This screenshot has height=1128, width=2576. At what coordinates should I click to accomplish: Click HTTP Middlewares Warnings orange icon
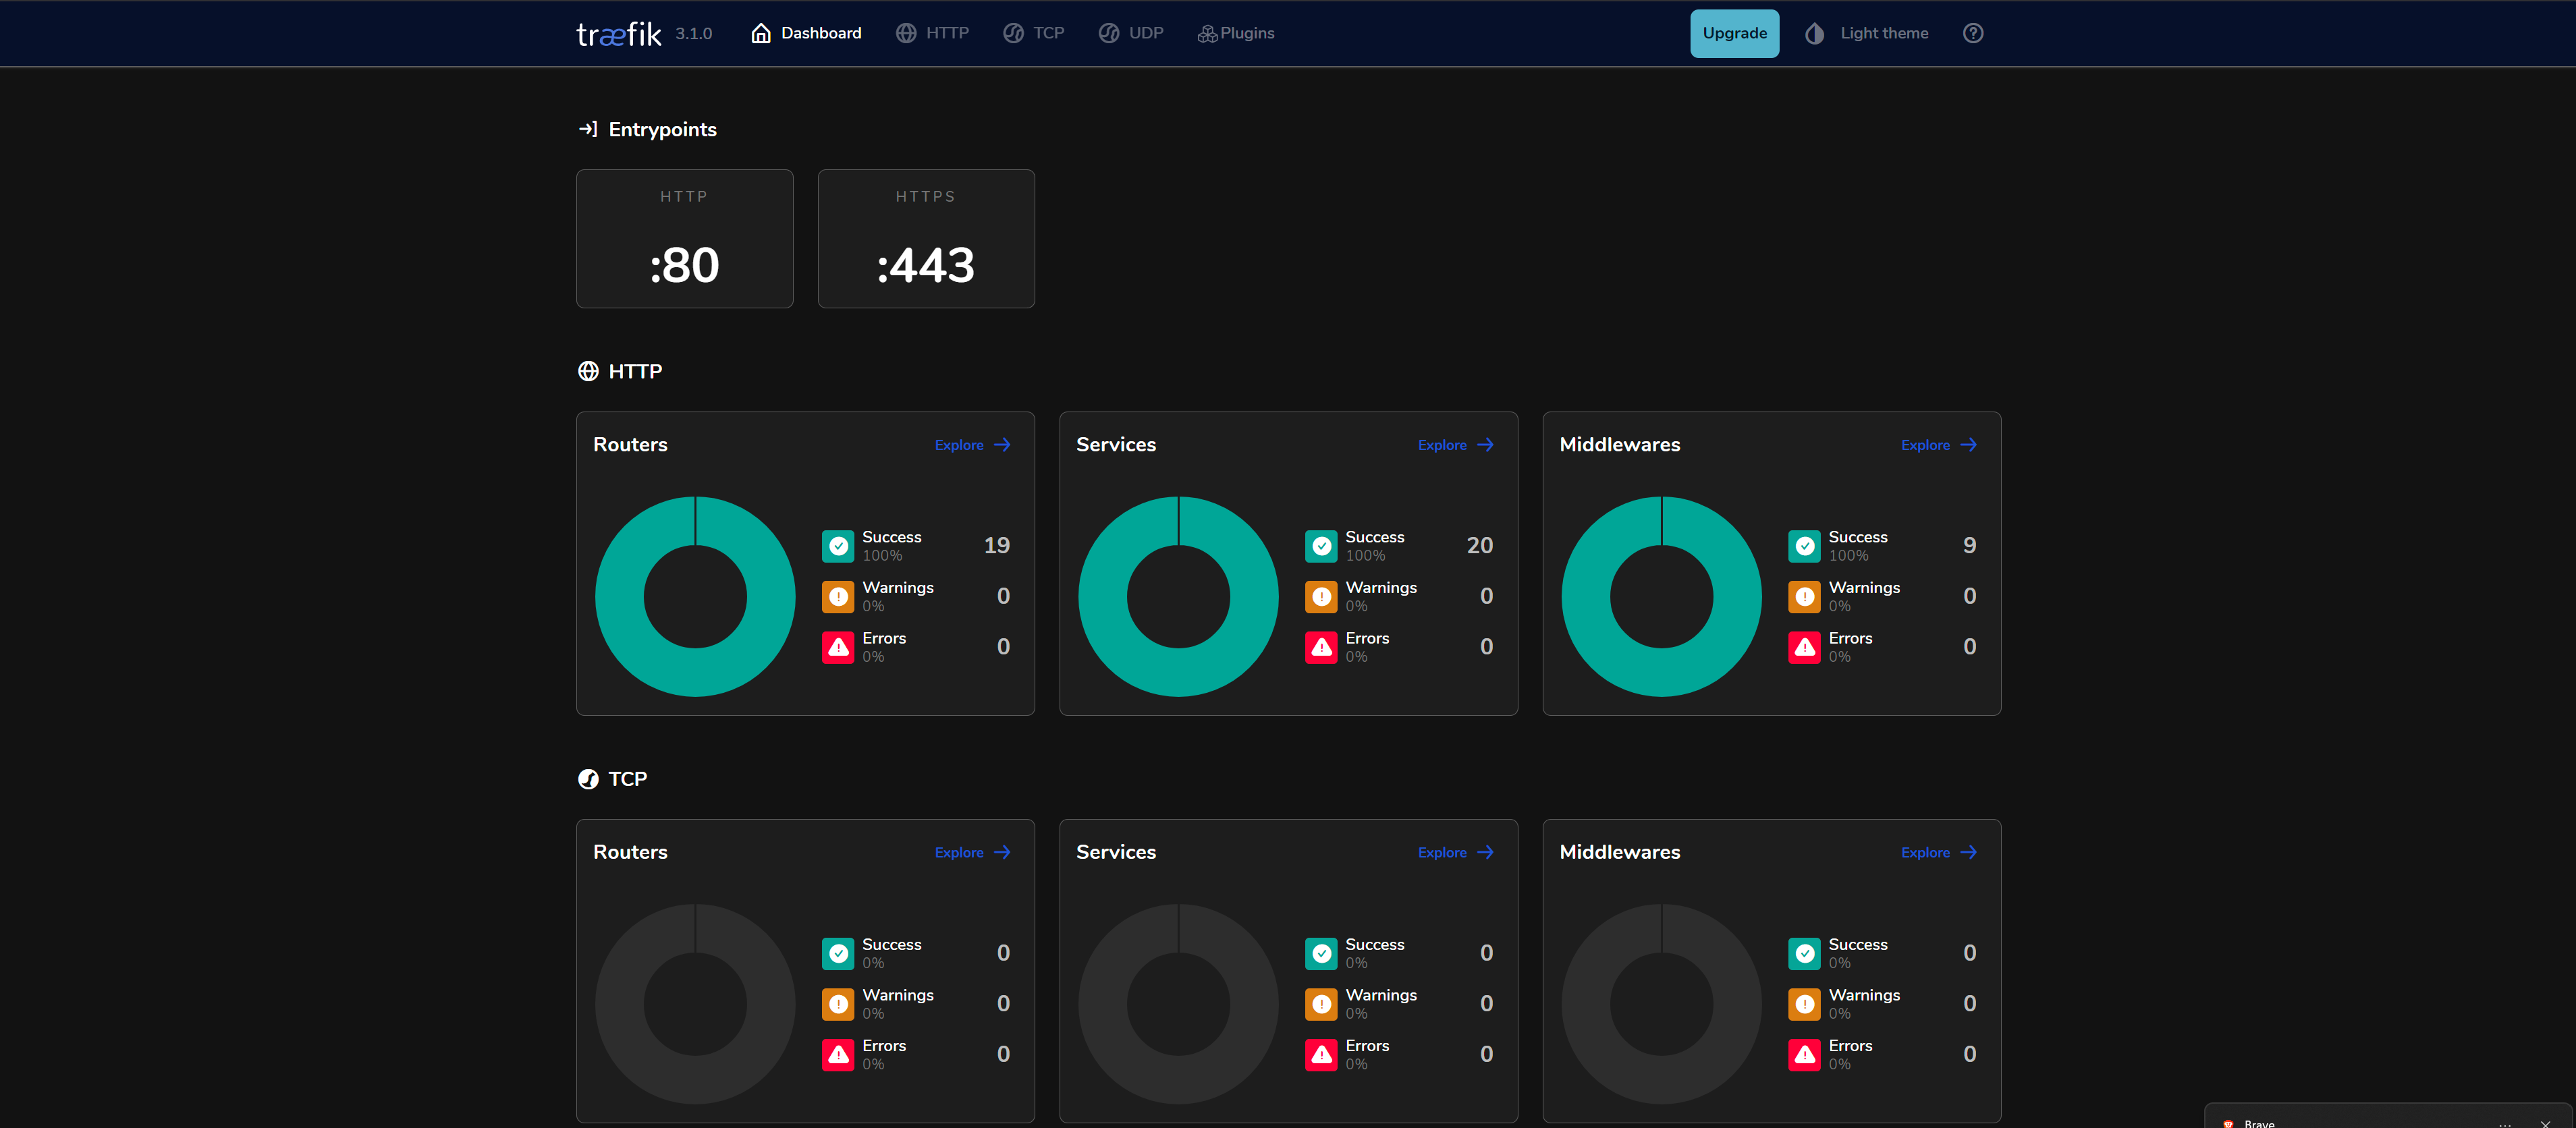(1804, 596)
